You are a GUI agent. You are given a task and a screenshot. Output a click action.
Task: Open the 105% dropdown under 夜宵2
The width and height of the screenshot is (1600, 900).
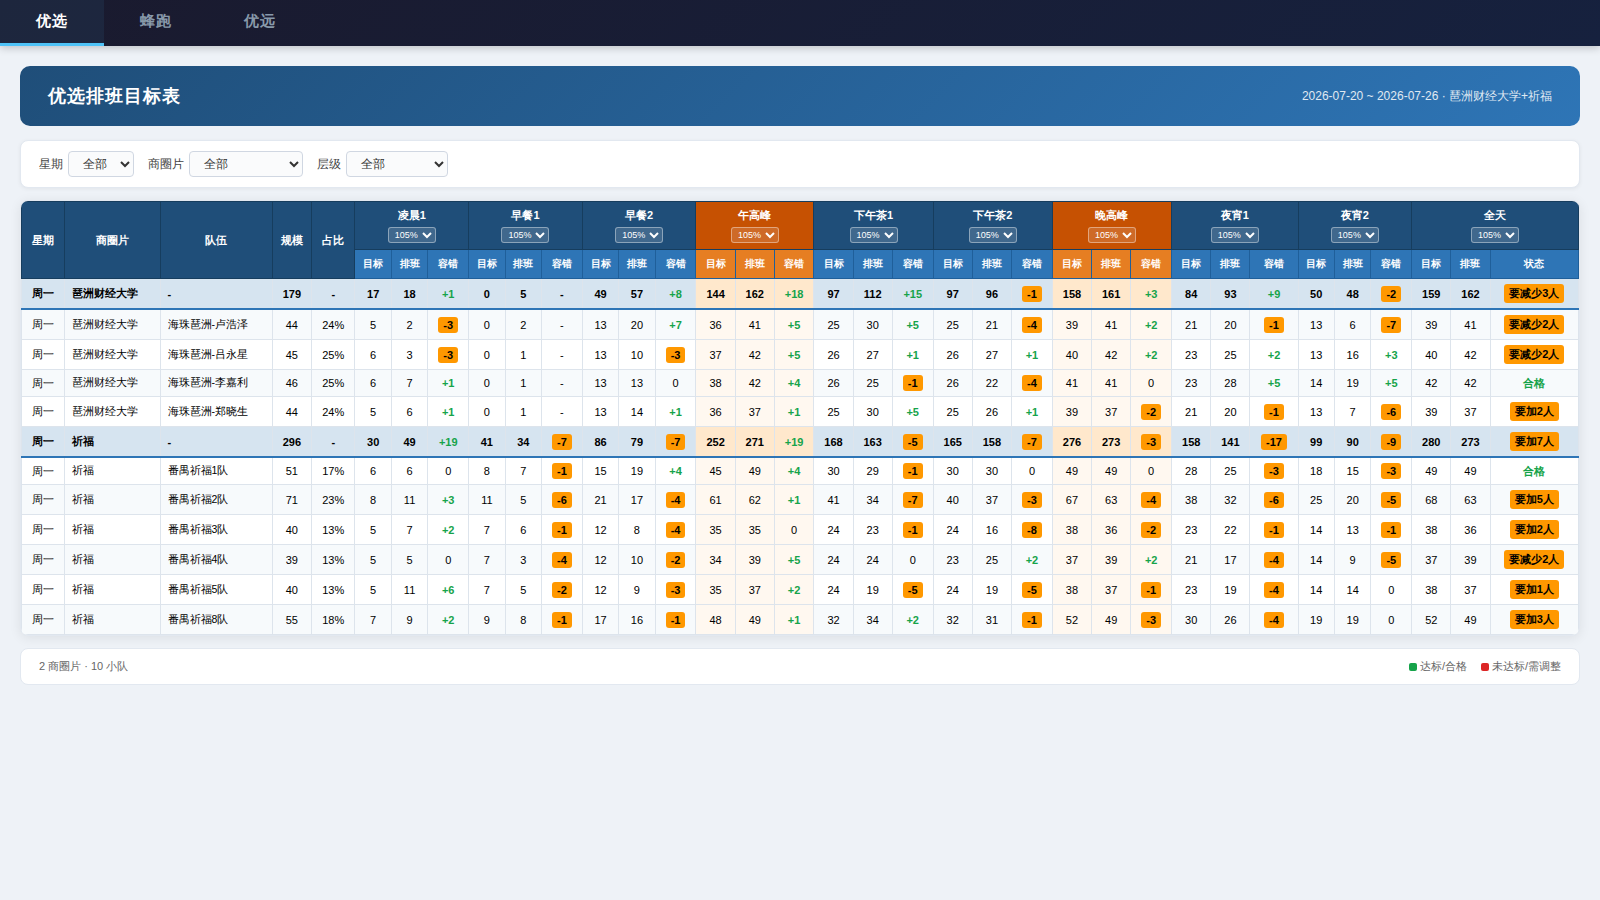click(x=1355, y=235)
